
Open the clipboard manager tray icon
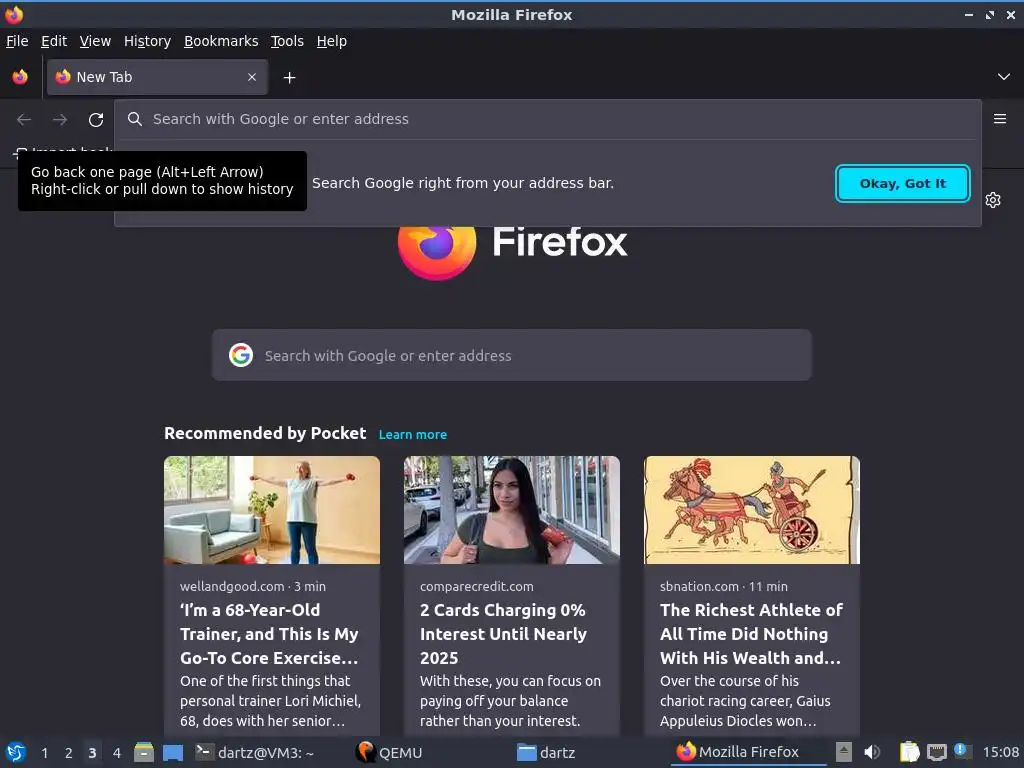(909, 752)
